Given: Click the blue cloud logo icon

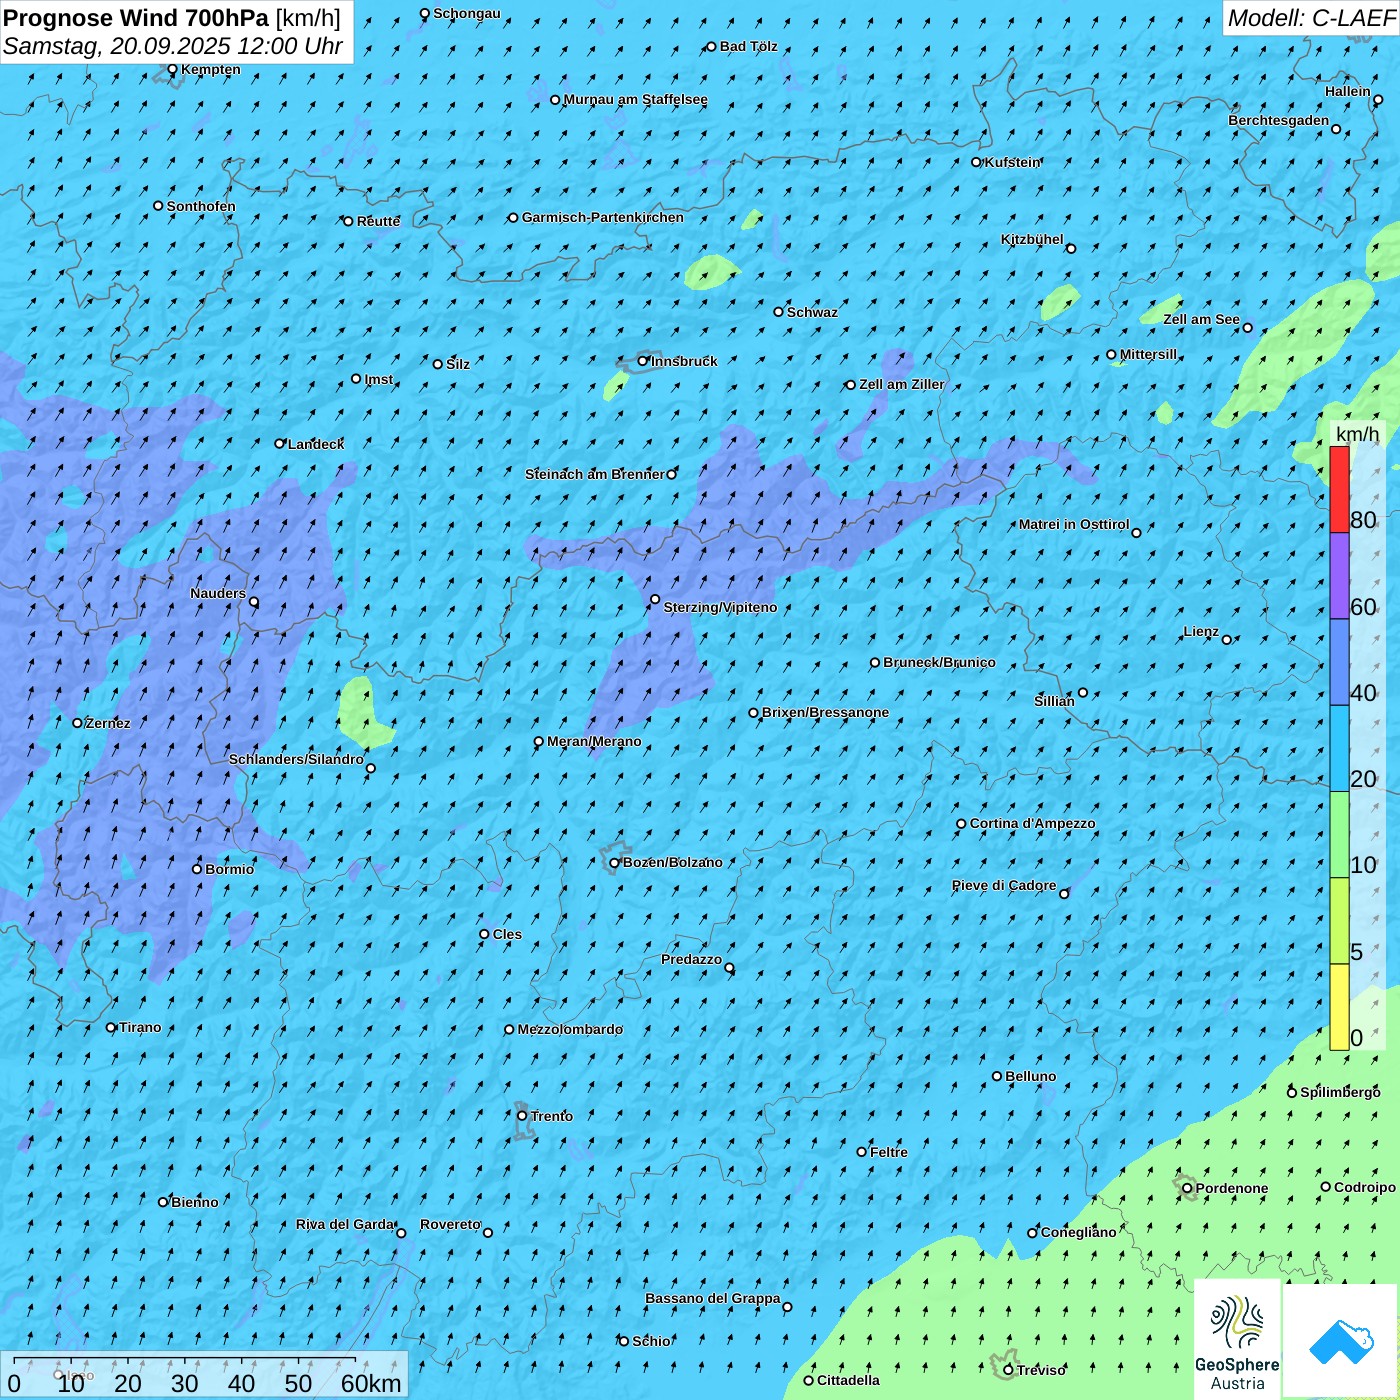Looking at the screenshot, I should [1340, 1341].
